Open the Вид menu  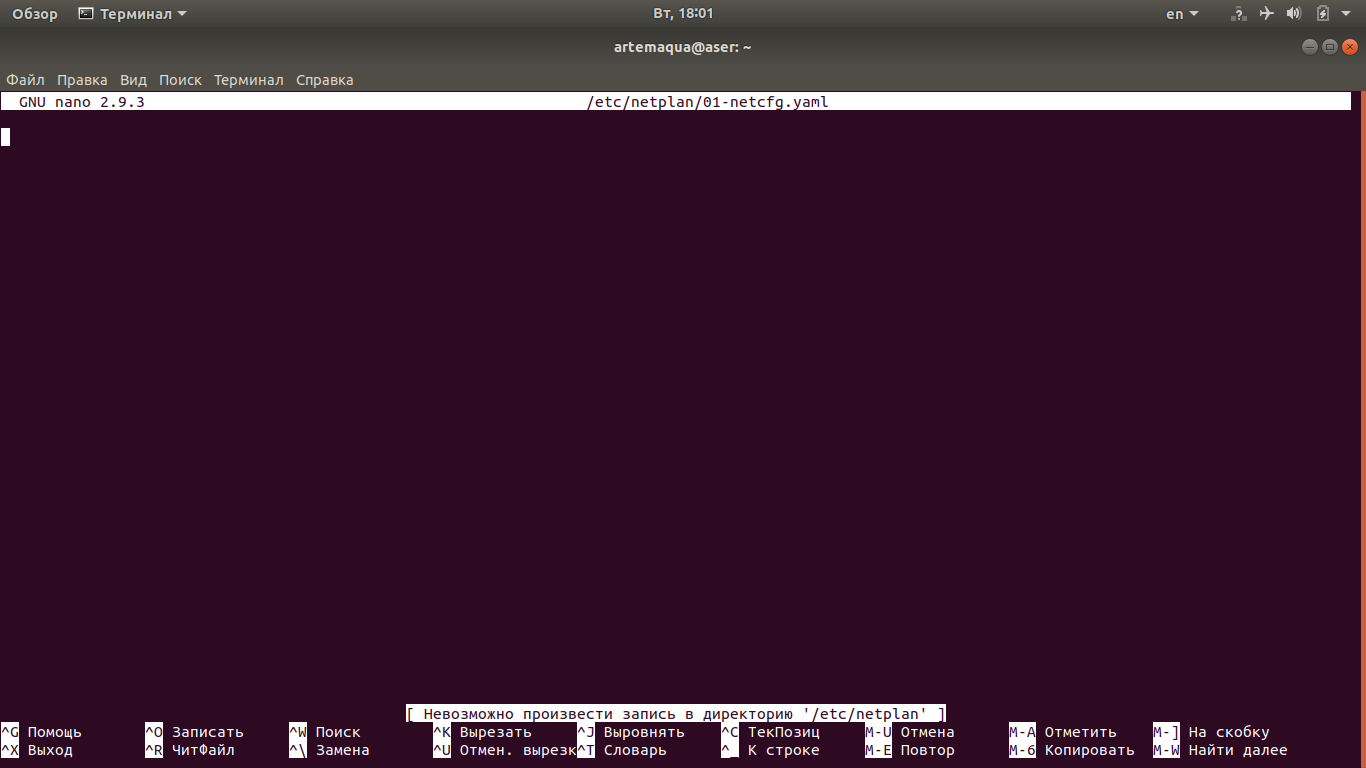point(133,80)
